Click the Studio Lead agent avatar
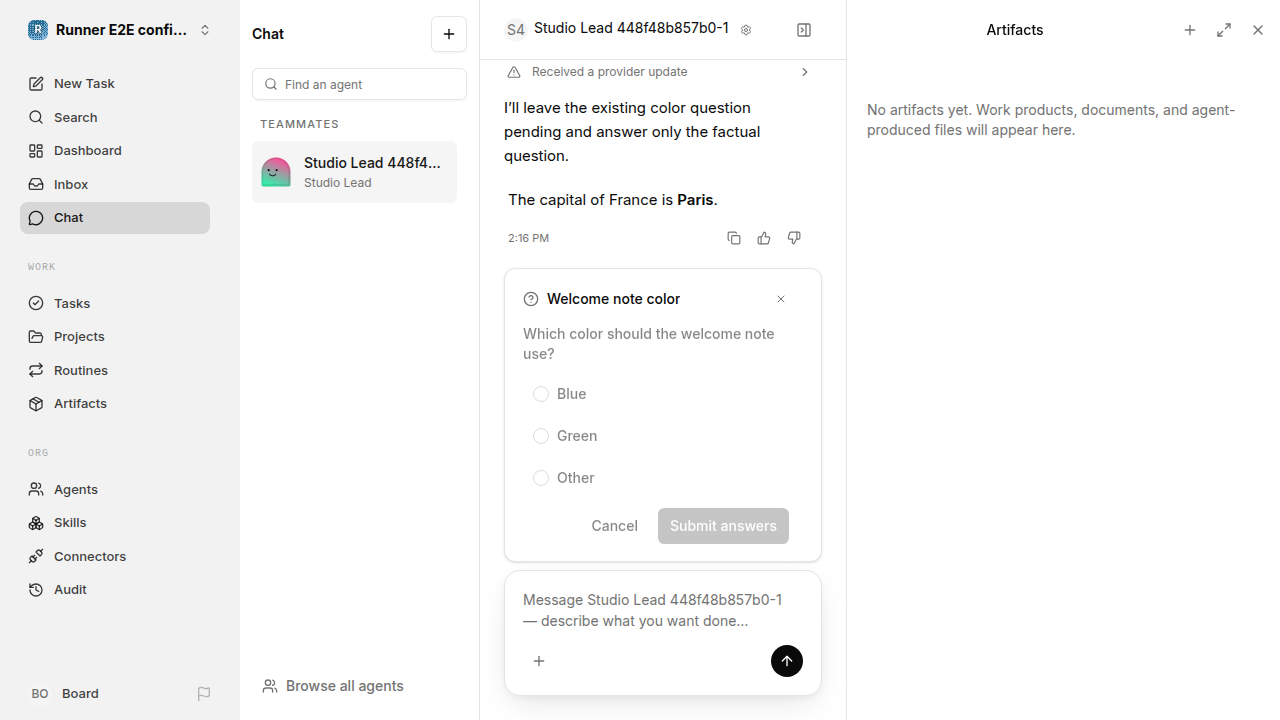 click(276, 172)
